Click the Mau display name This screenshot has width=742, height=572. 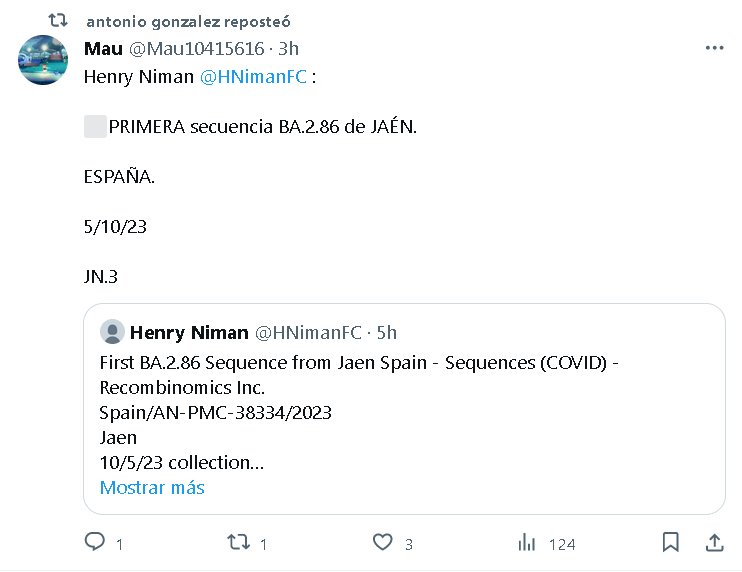click(x=103, y=49)
